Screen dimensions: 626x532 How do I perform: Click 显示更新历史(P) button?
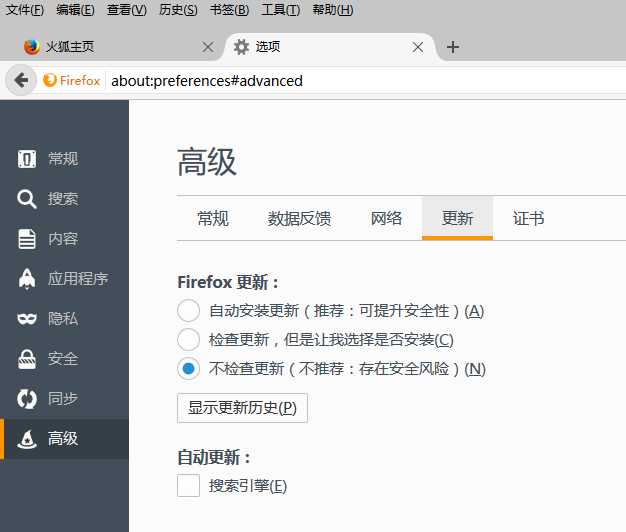pos(242,408)
